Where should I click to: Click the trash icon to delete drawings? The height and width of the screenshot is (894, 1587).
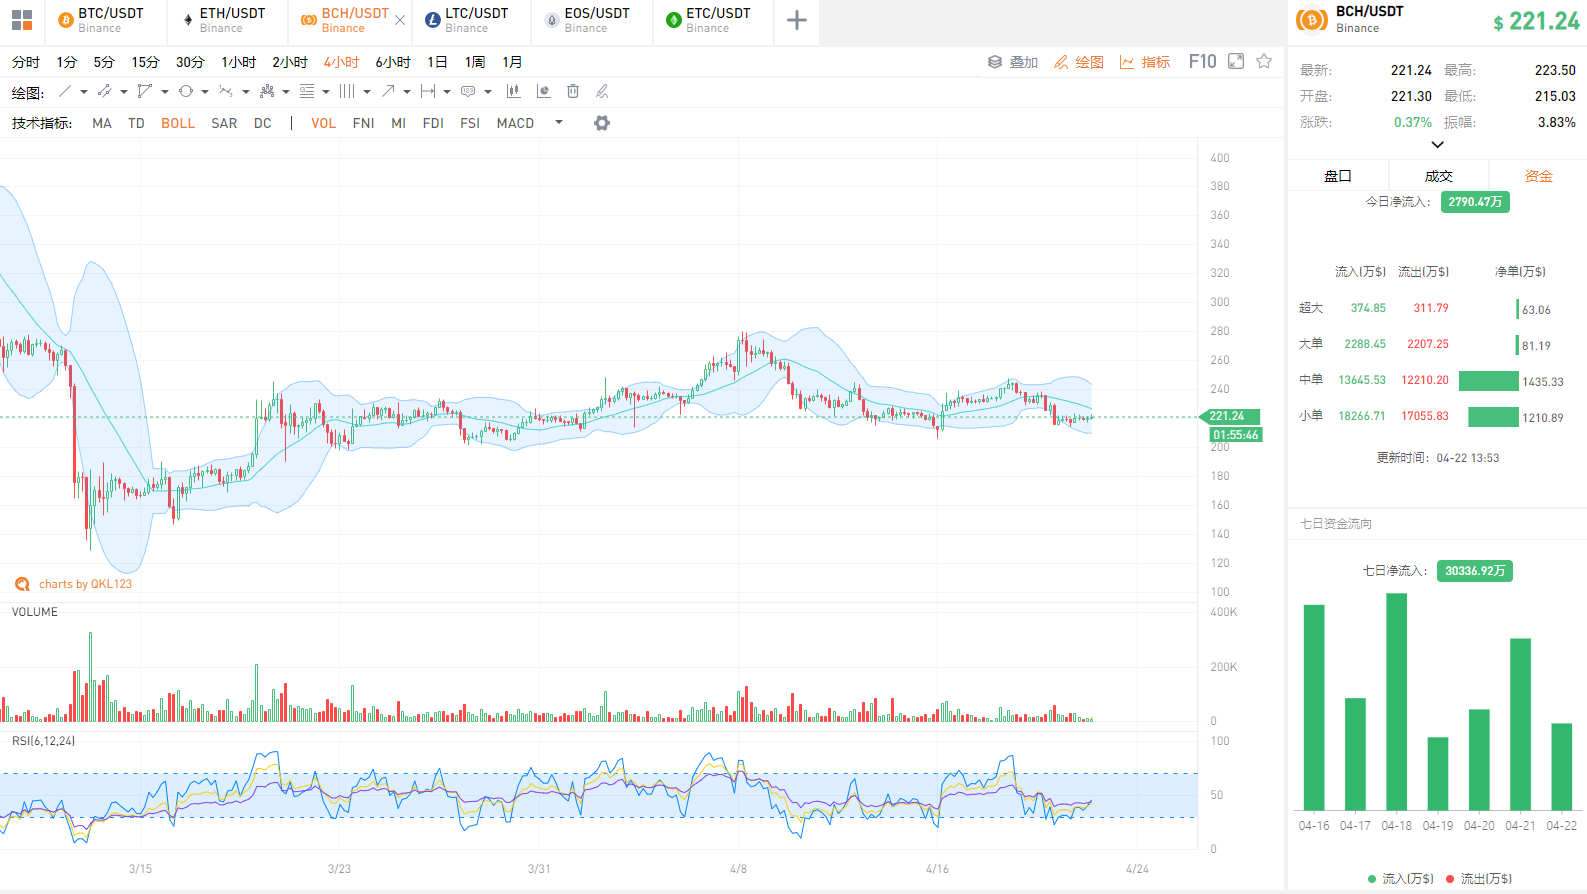(x=573, y=91)
